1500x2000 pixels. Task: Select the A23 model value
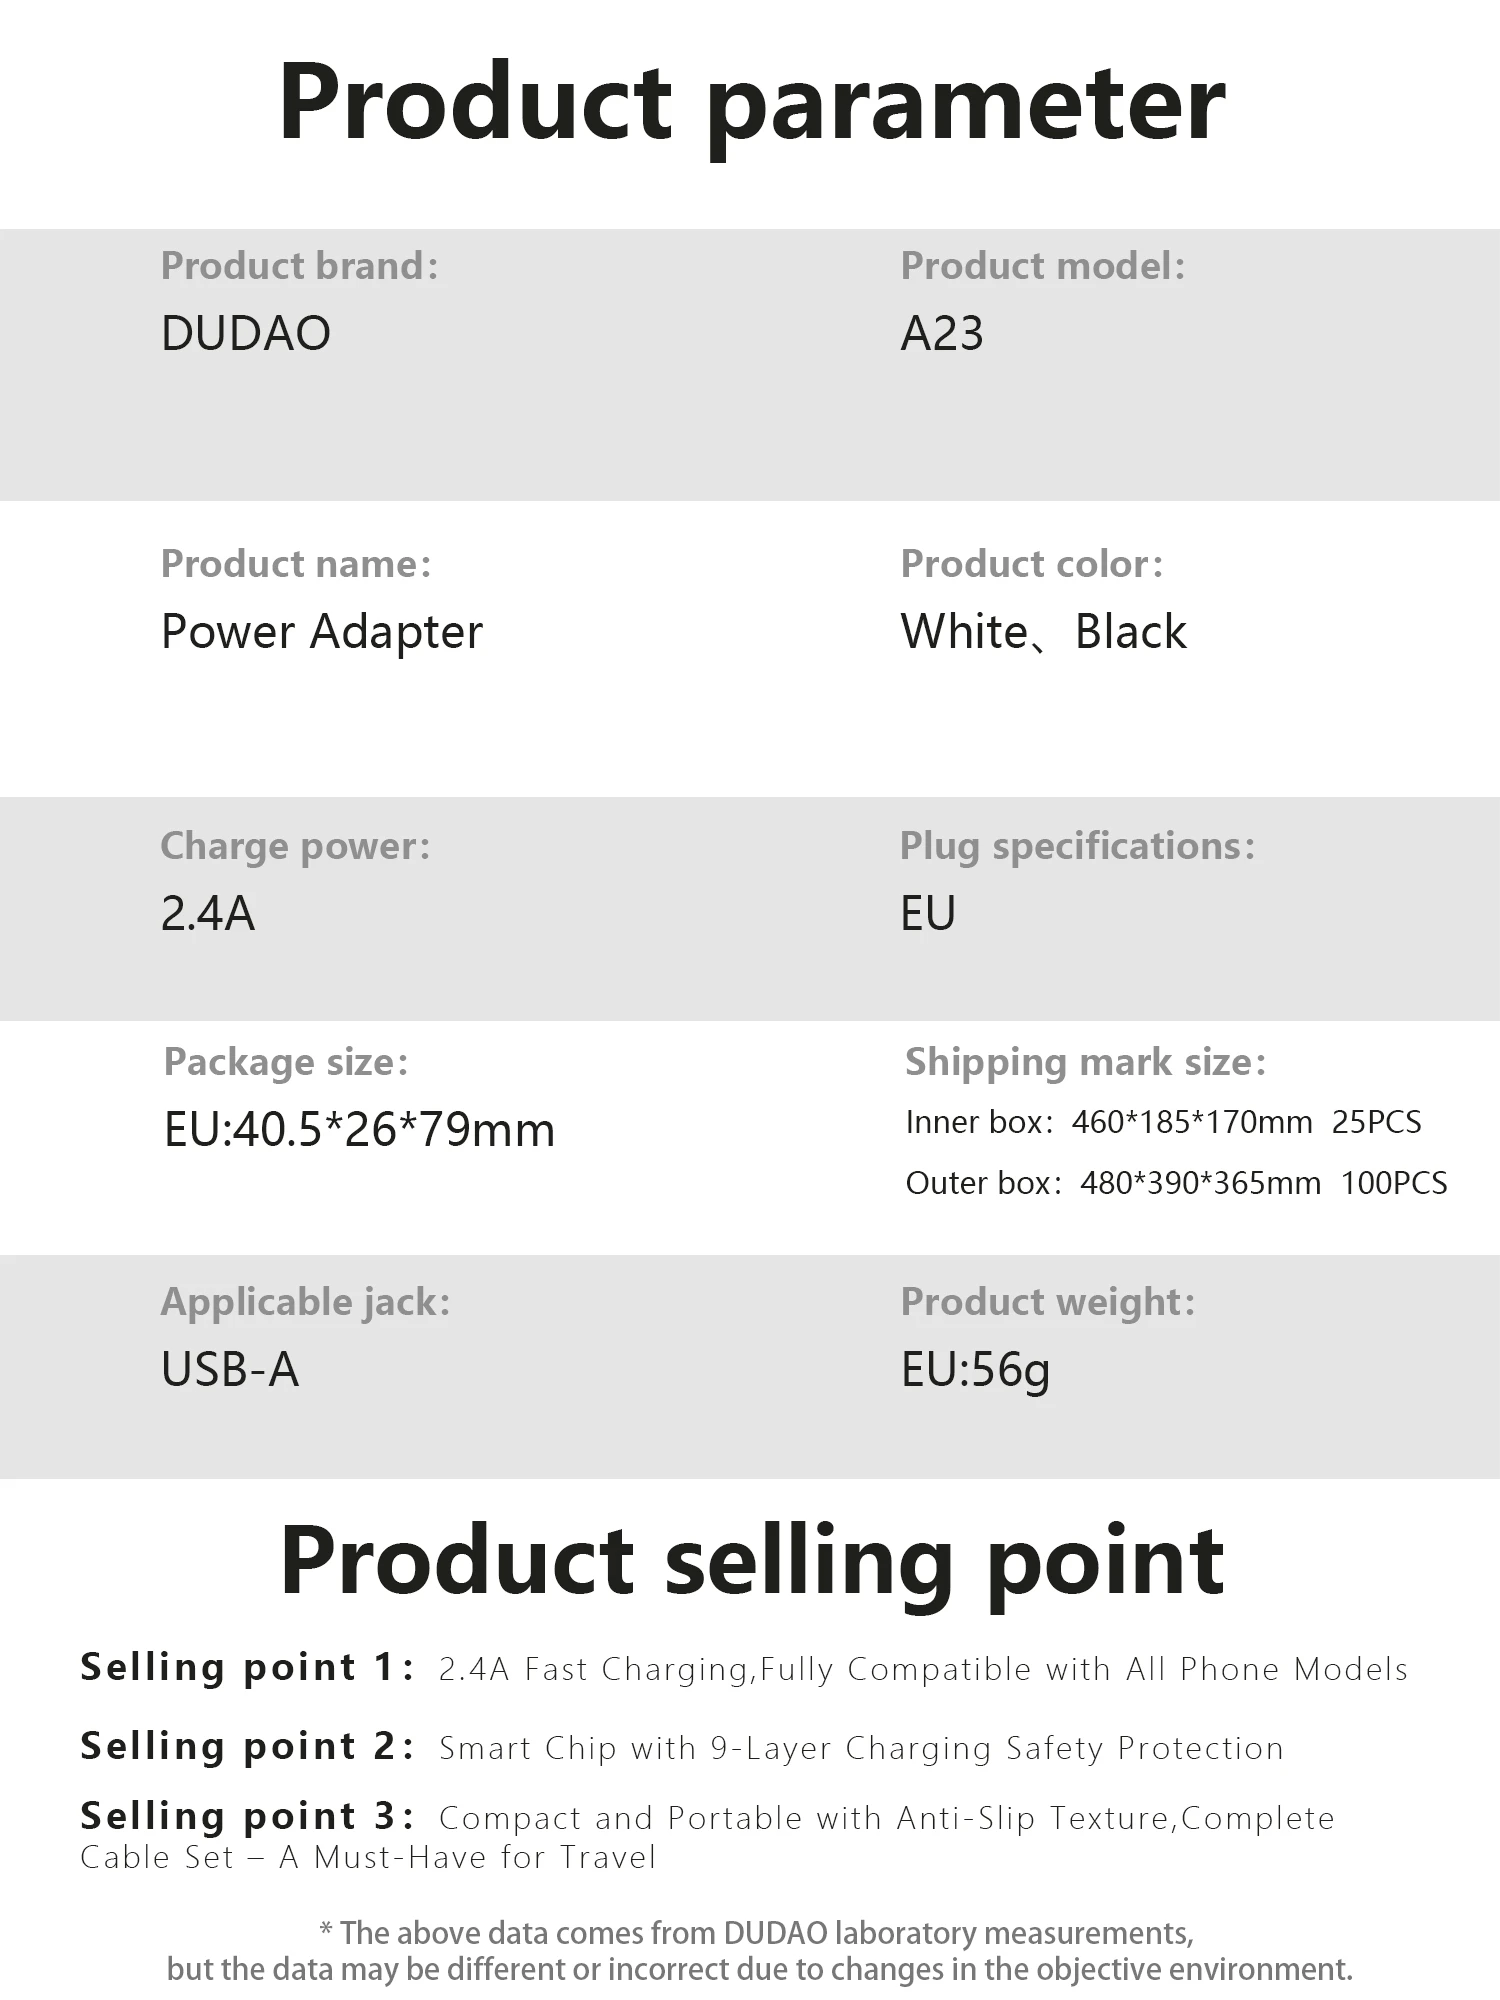pyautogui.click(x=941, y=334)
